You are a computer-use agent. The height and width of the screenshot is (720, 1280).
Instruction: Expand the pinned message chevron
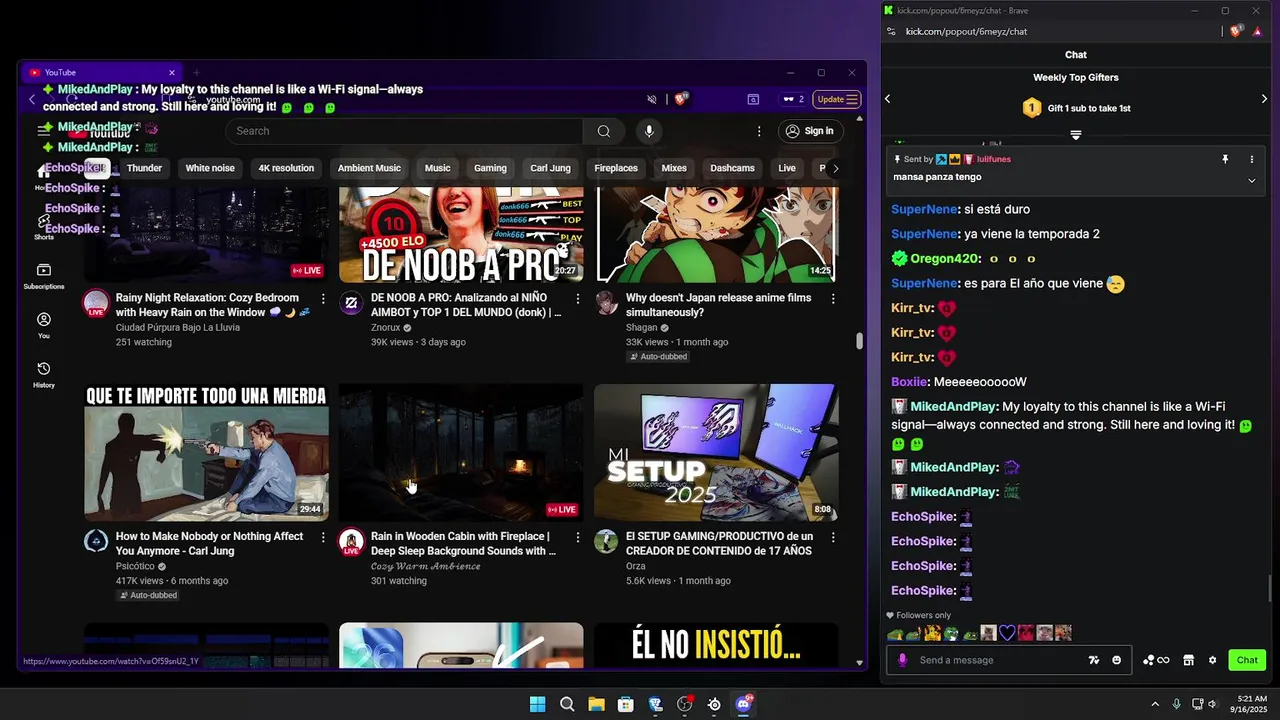[x=1251, y=180]
